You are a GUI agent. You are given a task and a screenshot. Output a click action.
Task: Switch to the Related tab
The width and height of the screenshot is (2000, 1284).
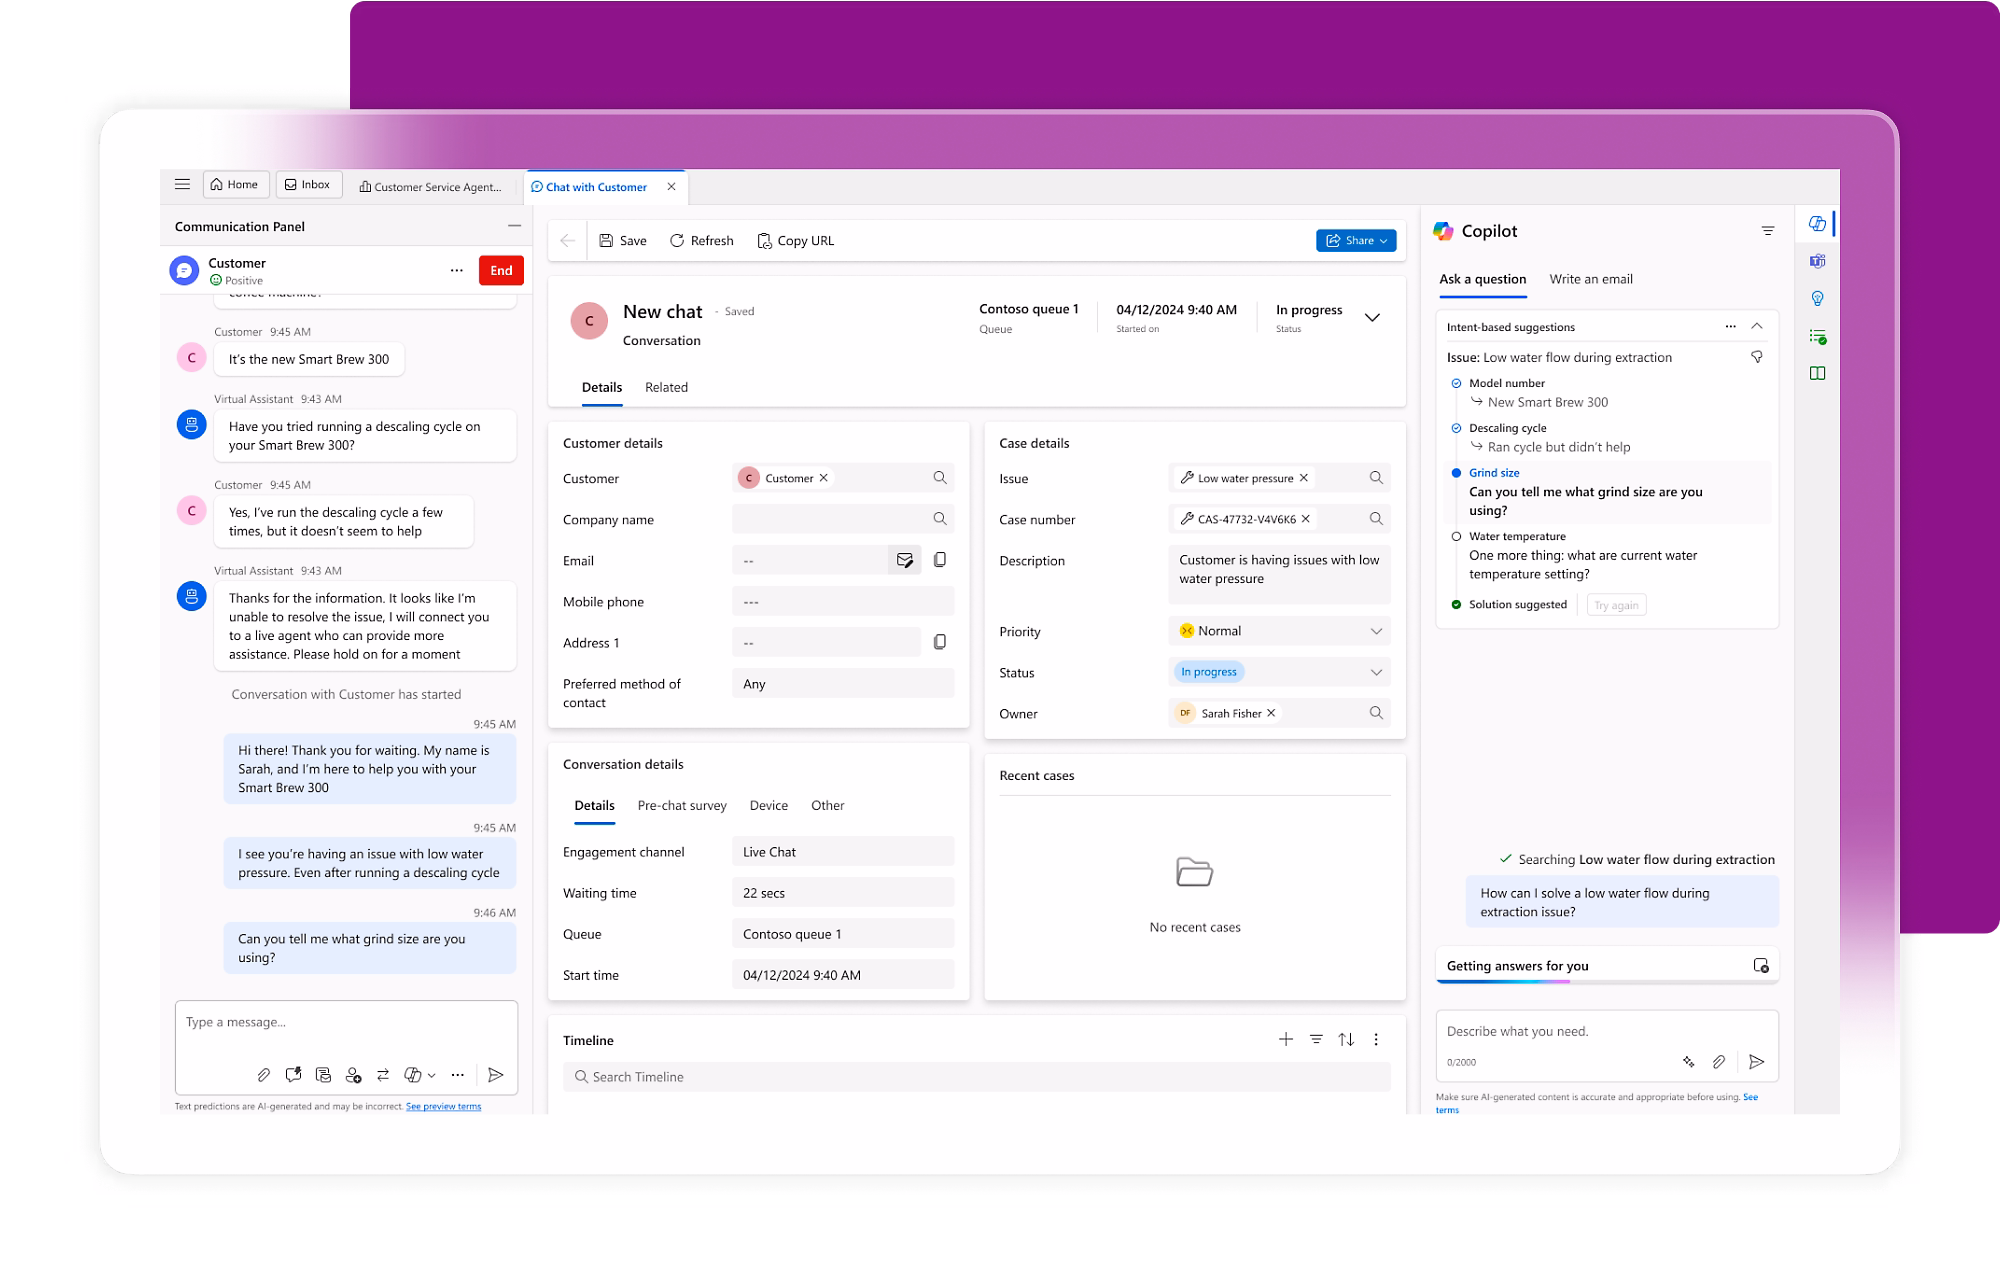pos(666,388)
